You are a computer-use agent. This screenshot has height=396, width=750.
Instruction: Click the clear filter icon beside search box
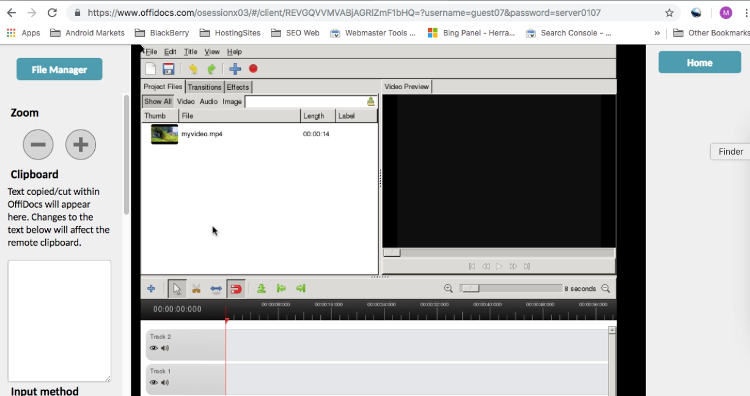[371, 101]
